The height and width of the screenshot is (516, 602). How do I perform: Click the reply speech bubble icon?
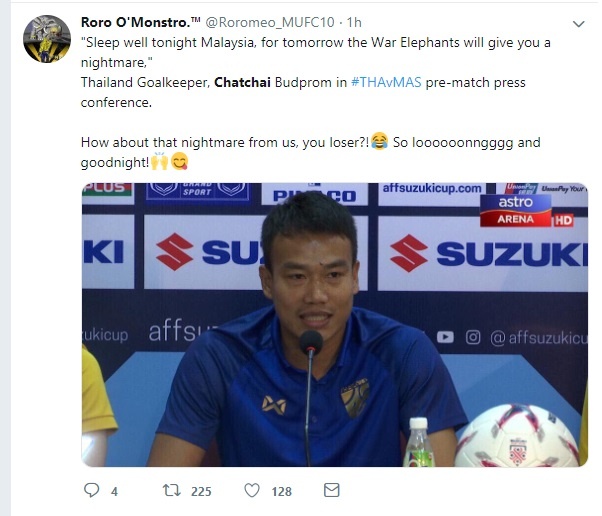pos(91,490)
